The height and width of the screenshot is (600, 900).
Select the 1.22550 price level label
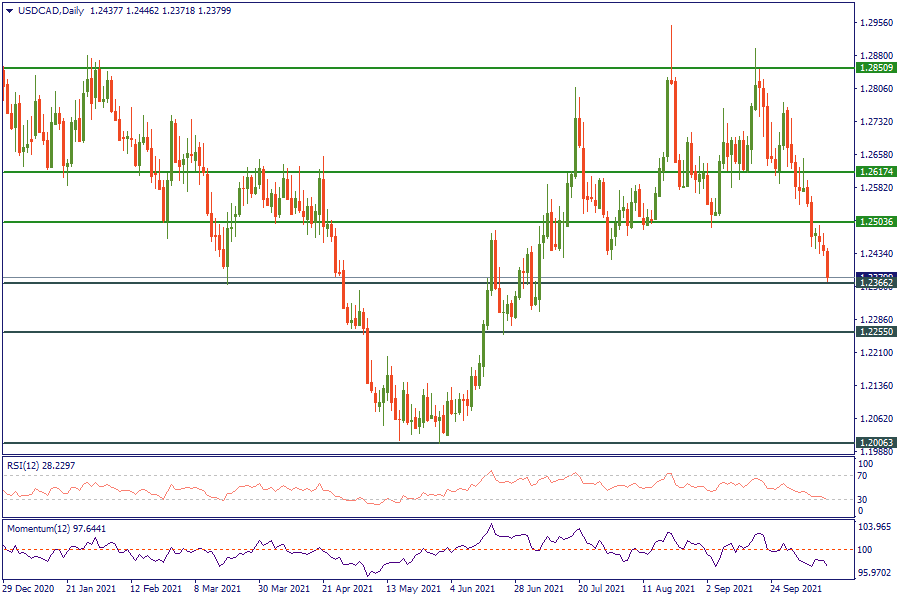point(876,331)
